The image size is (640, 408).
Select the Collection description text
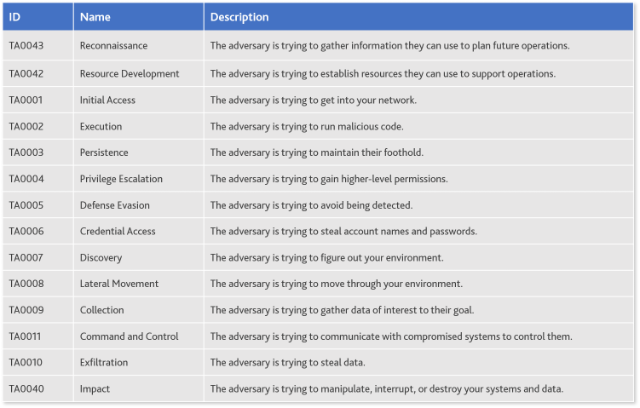coord(342,310)
